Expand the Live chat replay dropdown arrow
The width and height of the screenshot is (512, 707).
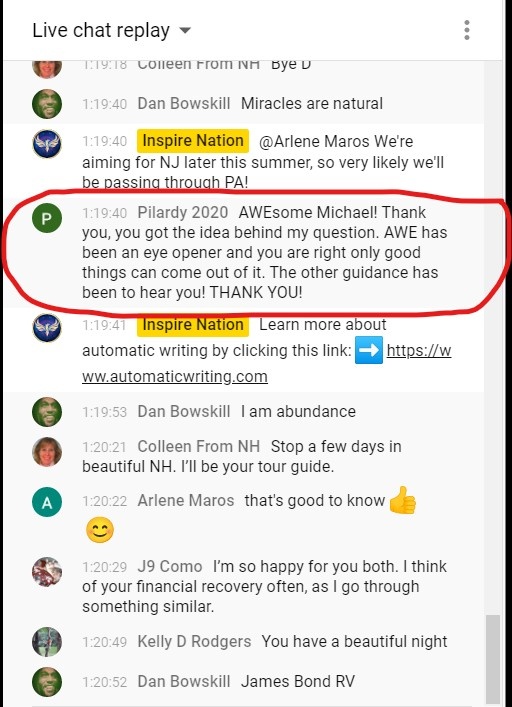(x=185, y=31)
